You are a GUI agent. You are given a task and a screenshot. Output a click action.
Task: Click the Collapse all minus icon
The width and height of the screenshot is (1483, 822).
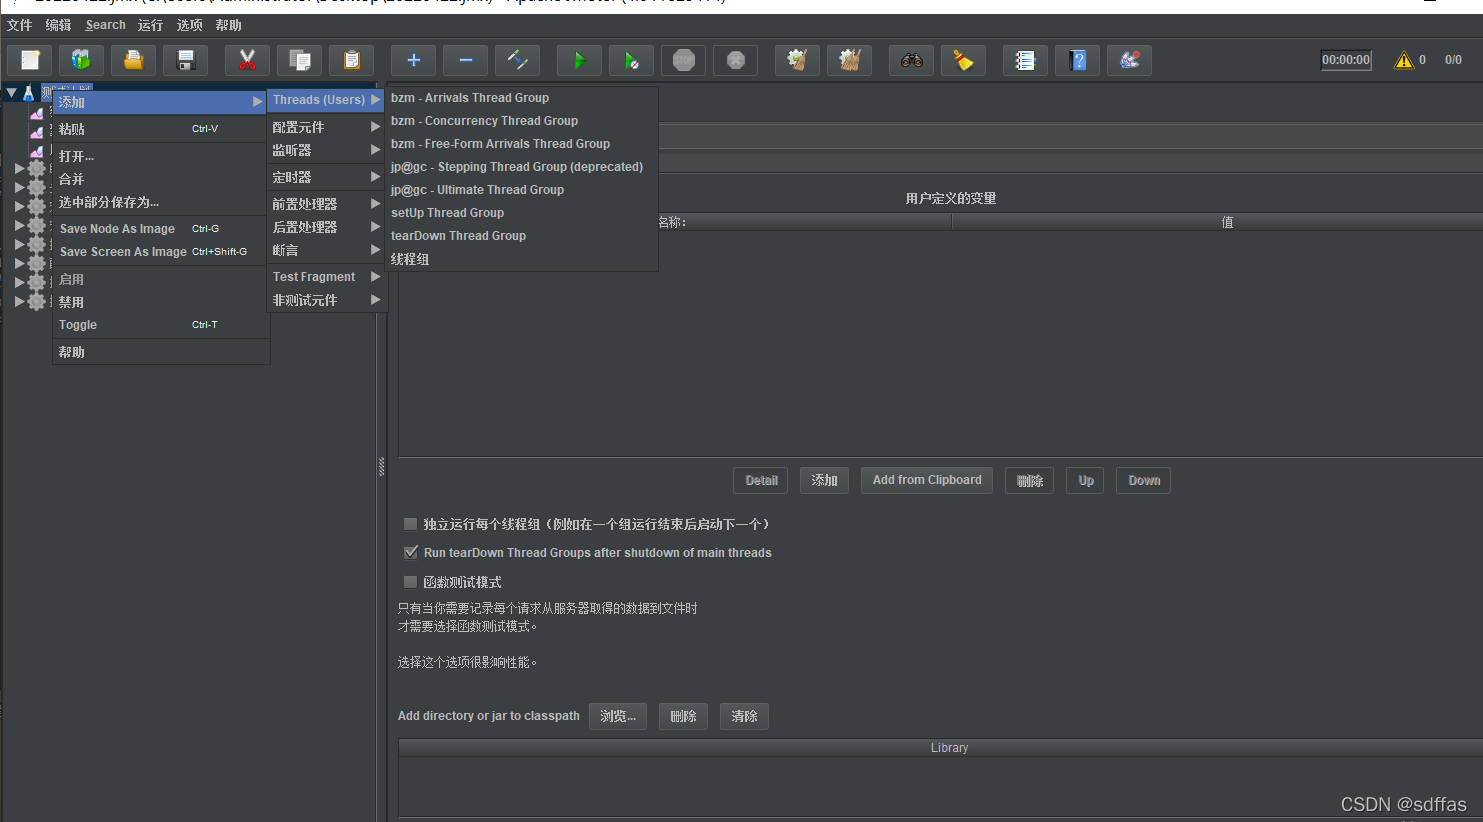point(465,60)
